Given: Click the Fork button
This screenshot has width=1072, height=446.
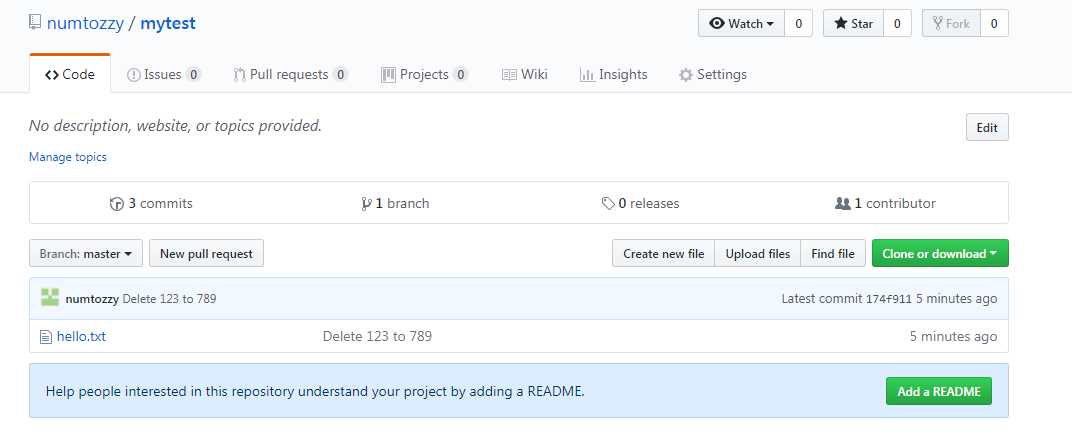Looking at the screenshot, I should [951, 23].
